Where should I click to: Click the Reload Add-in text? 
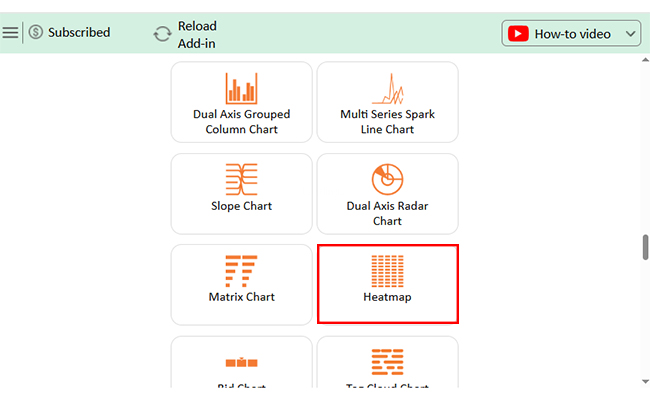(x=197, y=34)
